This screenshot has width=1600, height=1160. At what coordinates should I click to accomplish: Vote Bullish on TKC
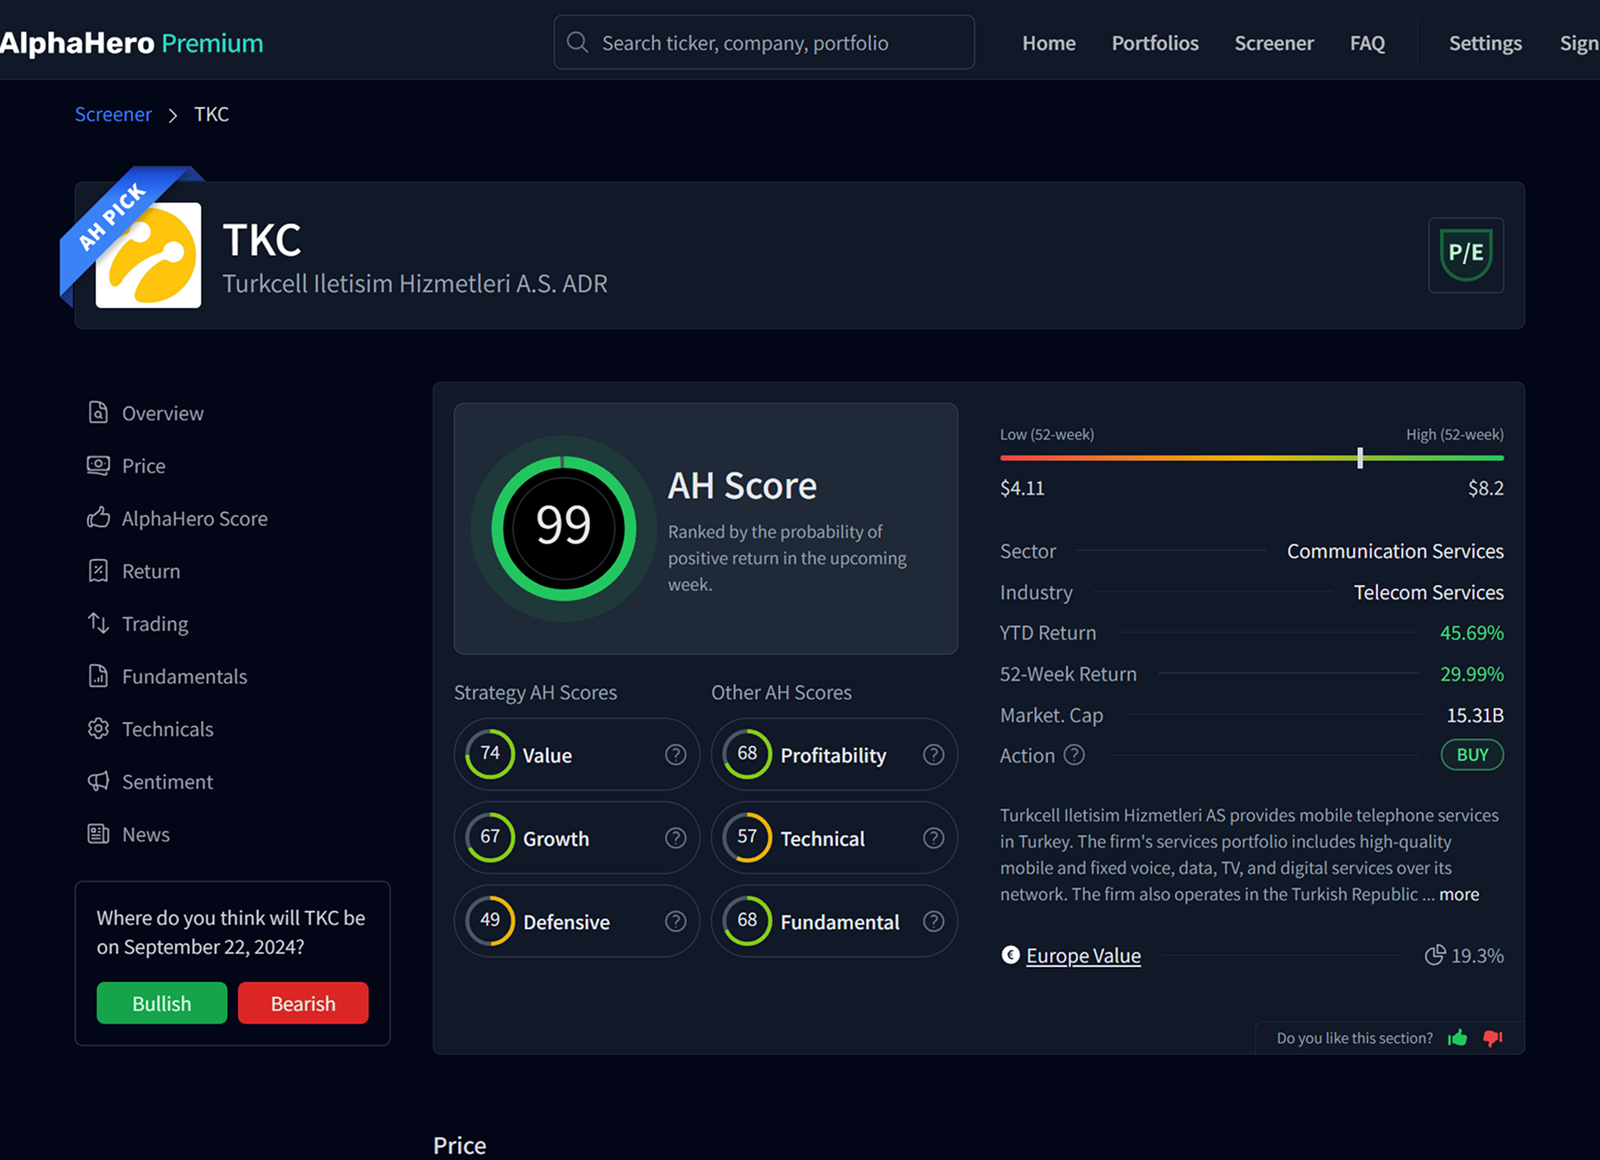click(x=162, y=1003)
